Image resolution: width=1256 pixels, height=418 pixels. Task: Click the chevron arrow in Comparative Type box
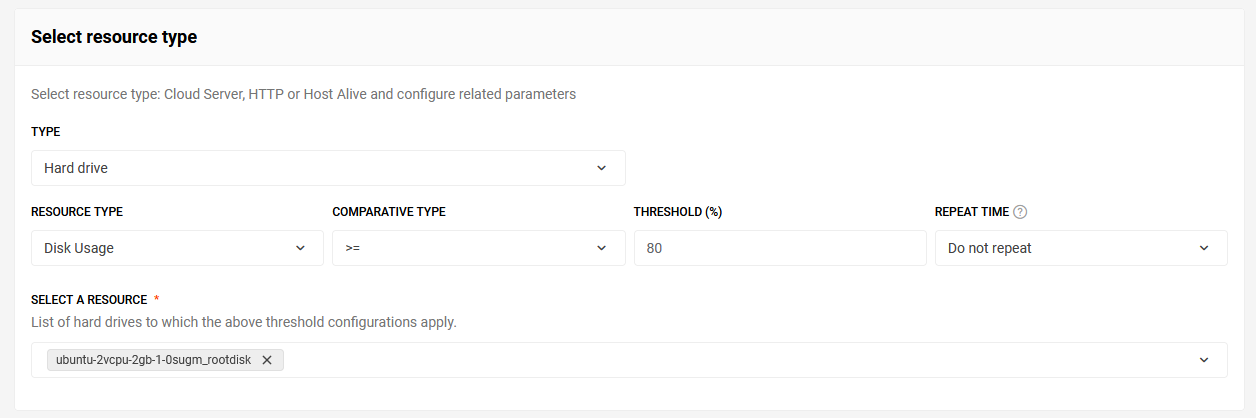coord(601,248)
